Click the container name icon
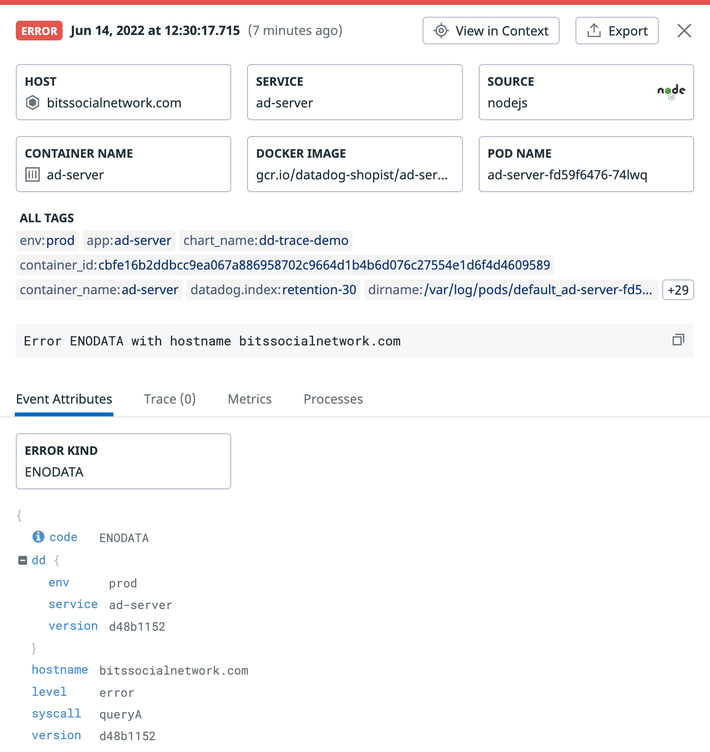 click(x=32, y=175)
